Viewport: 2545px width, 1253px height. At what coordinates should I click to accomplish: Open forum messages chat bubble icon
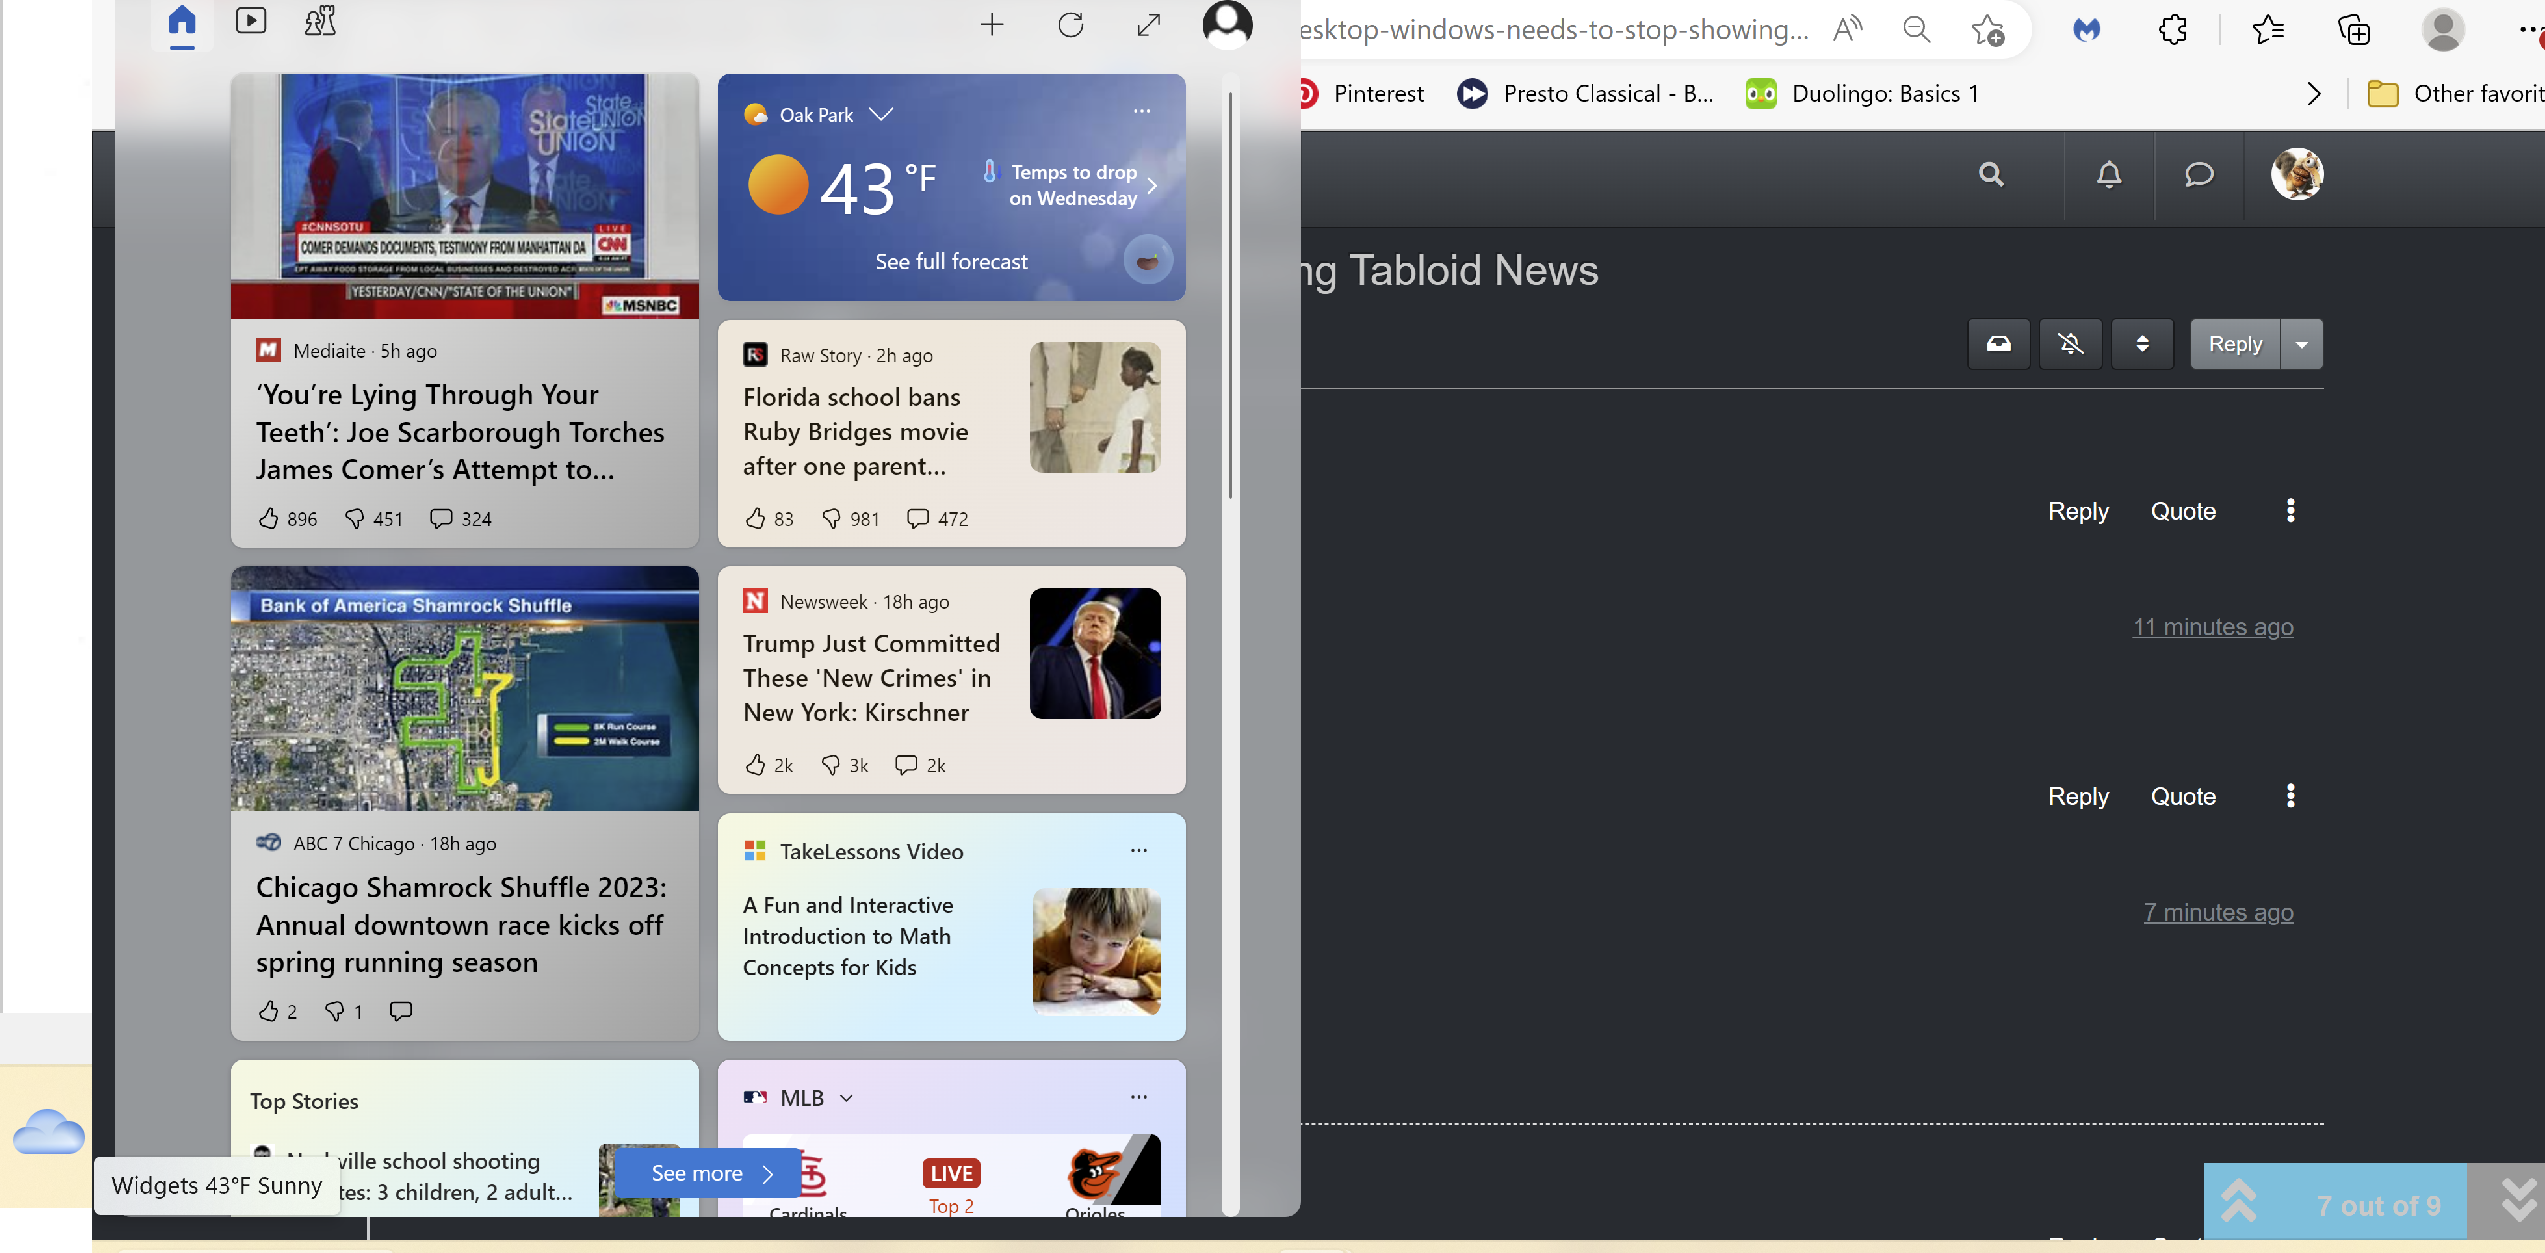click(x=2198, y=174)
